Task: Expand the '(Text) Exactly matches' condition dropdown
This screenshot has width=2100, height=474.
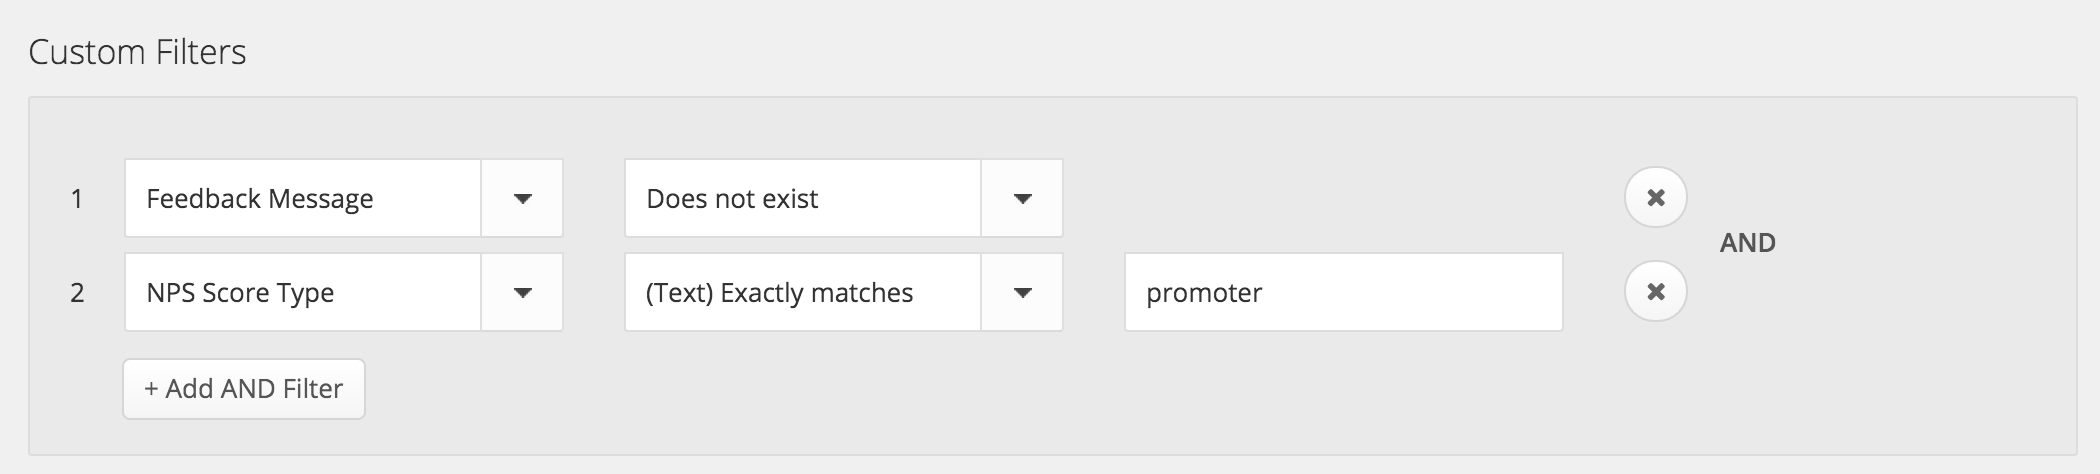Action: click(802, 293)
